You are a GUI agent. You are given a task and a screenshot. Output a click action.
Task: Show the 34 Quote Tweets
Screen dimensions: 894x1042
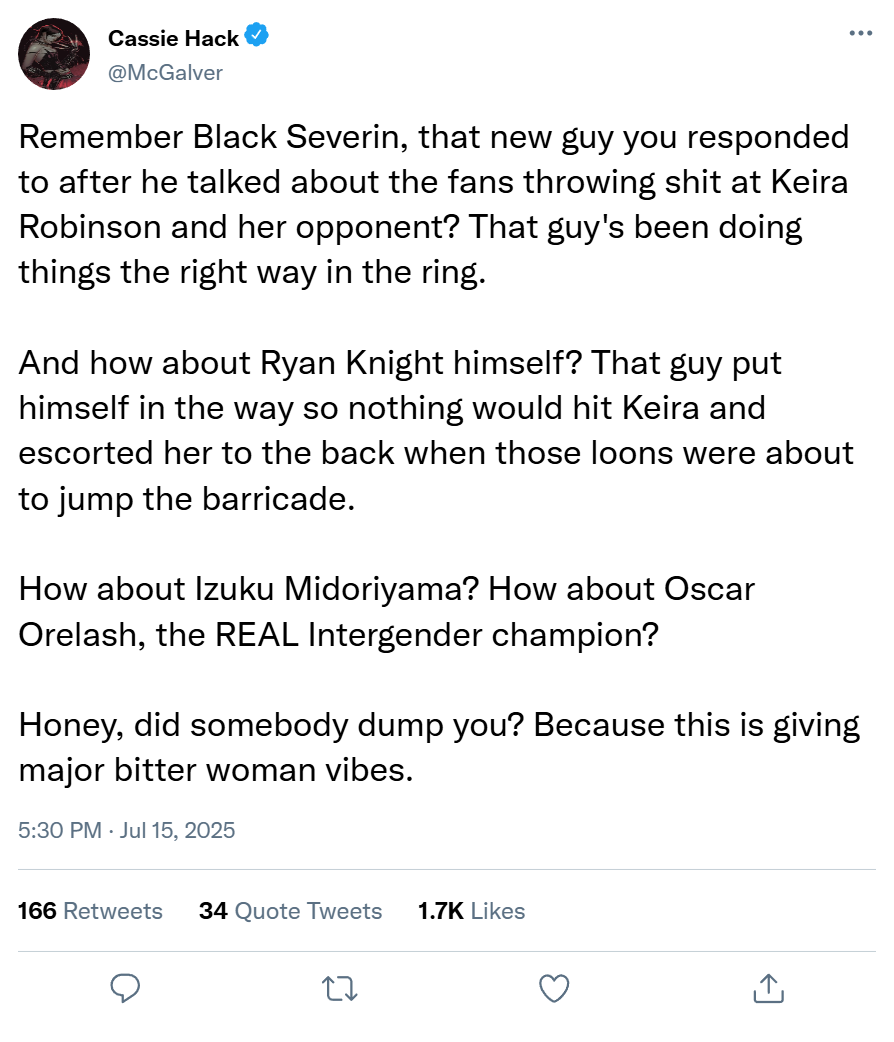click(x=290, y=911)
